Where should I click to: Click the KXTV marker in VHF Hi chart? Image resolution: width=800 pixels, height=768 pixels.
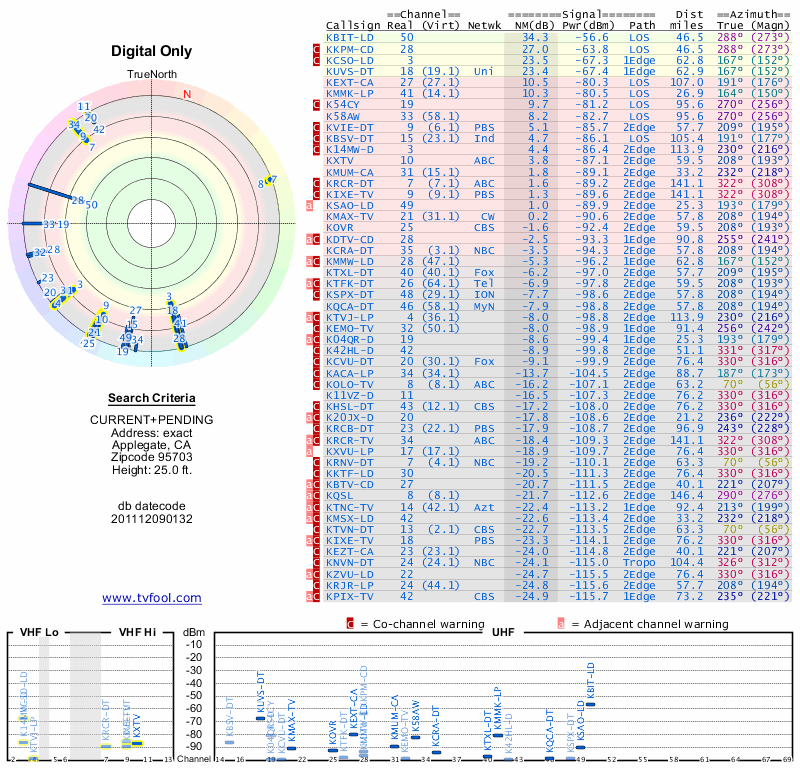coord(137,743)
